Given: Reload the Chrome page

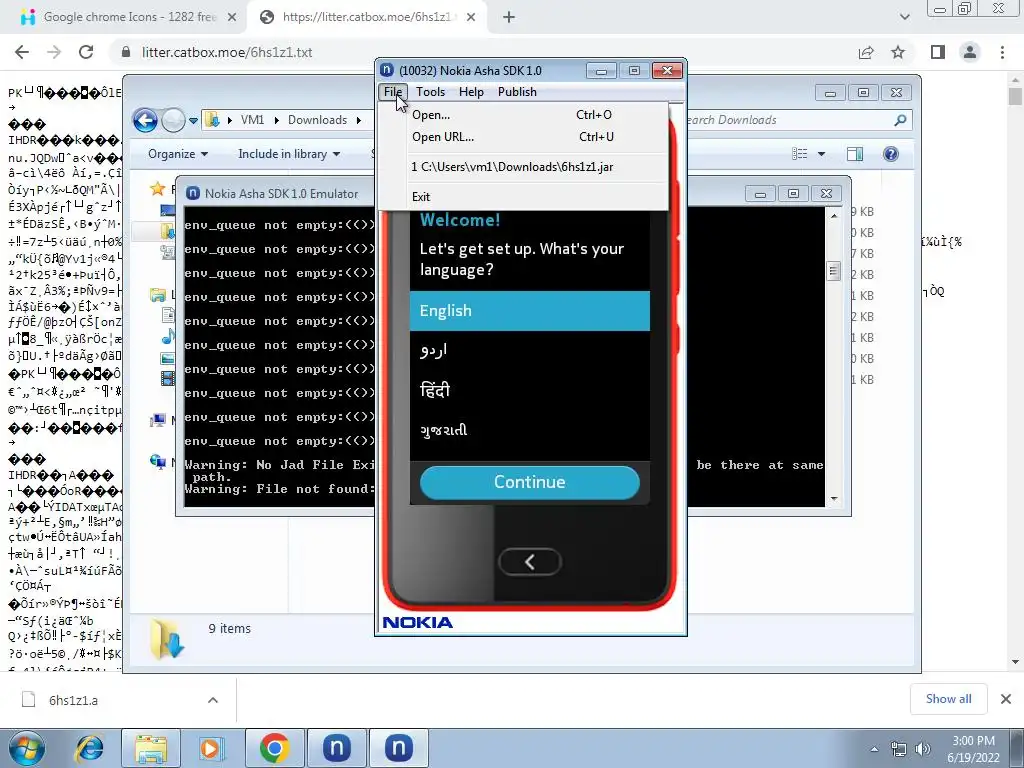Looking at the screenshot, I should 86,52.
